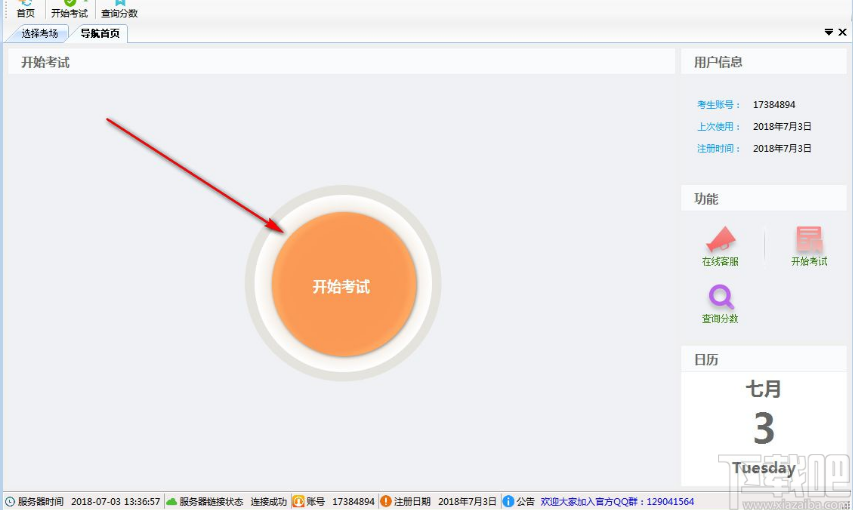The width and height of the screenshot is (853, 510).
Task: Close the current tab with the X
Action: click(x=842, y=33)
